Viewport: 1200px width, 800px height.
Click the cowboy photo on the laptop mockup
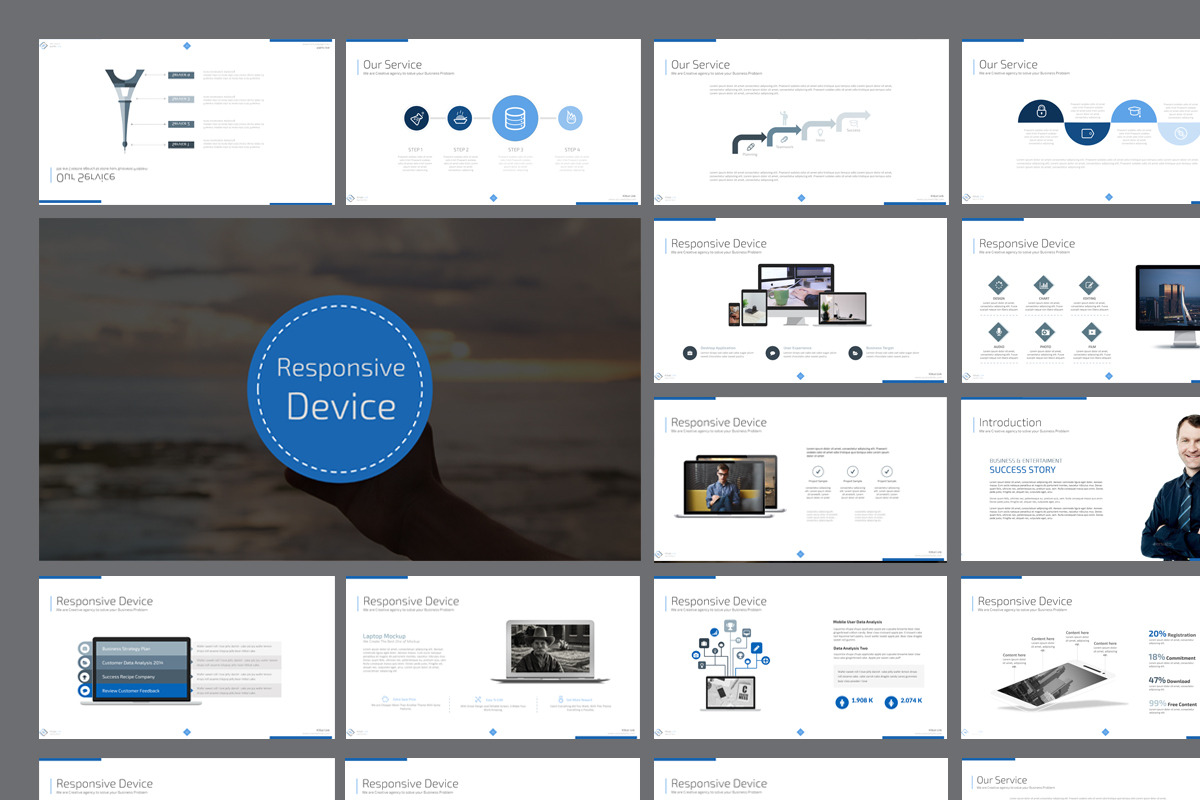550,649
